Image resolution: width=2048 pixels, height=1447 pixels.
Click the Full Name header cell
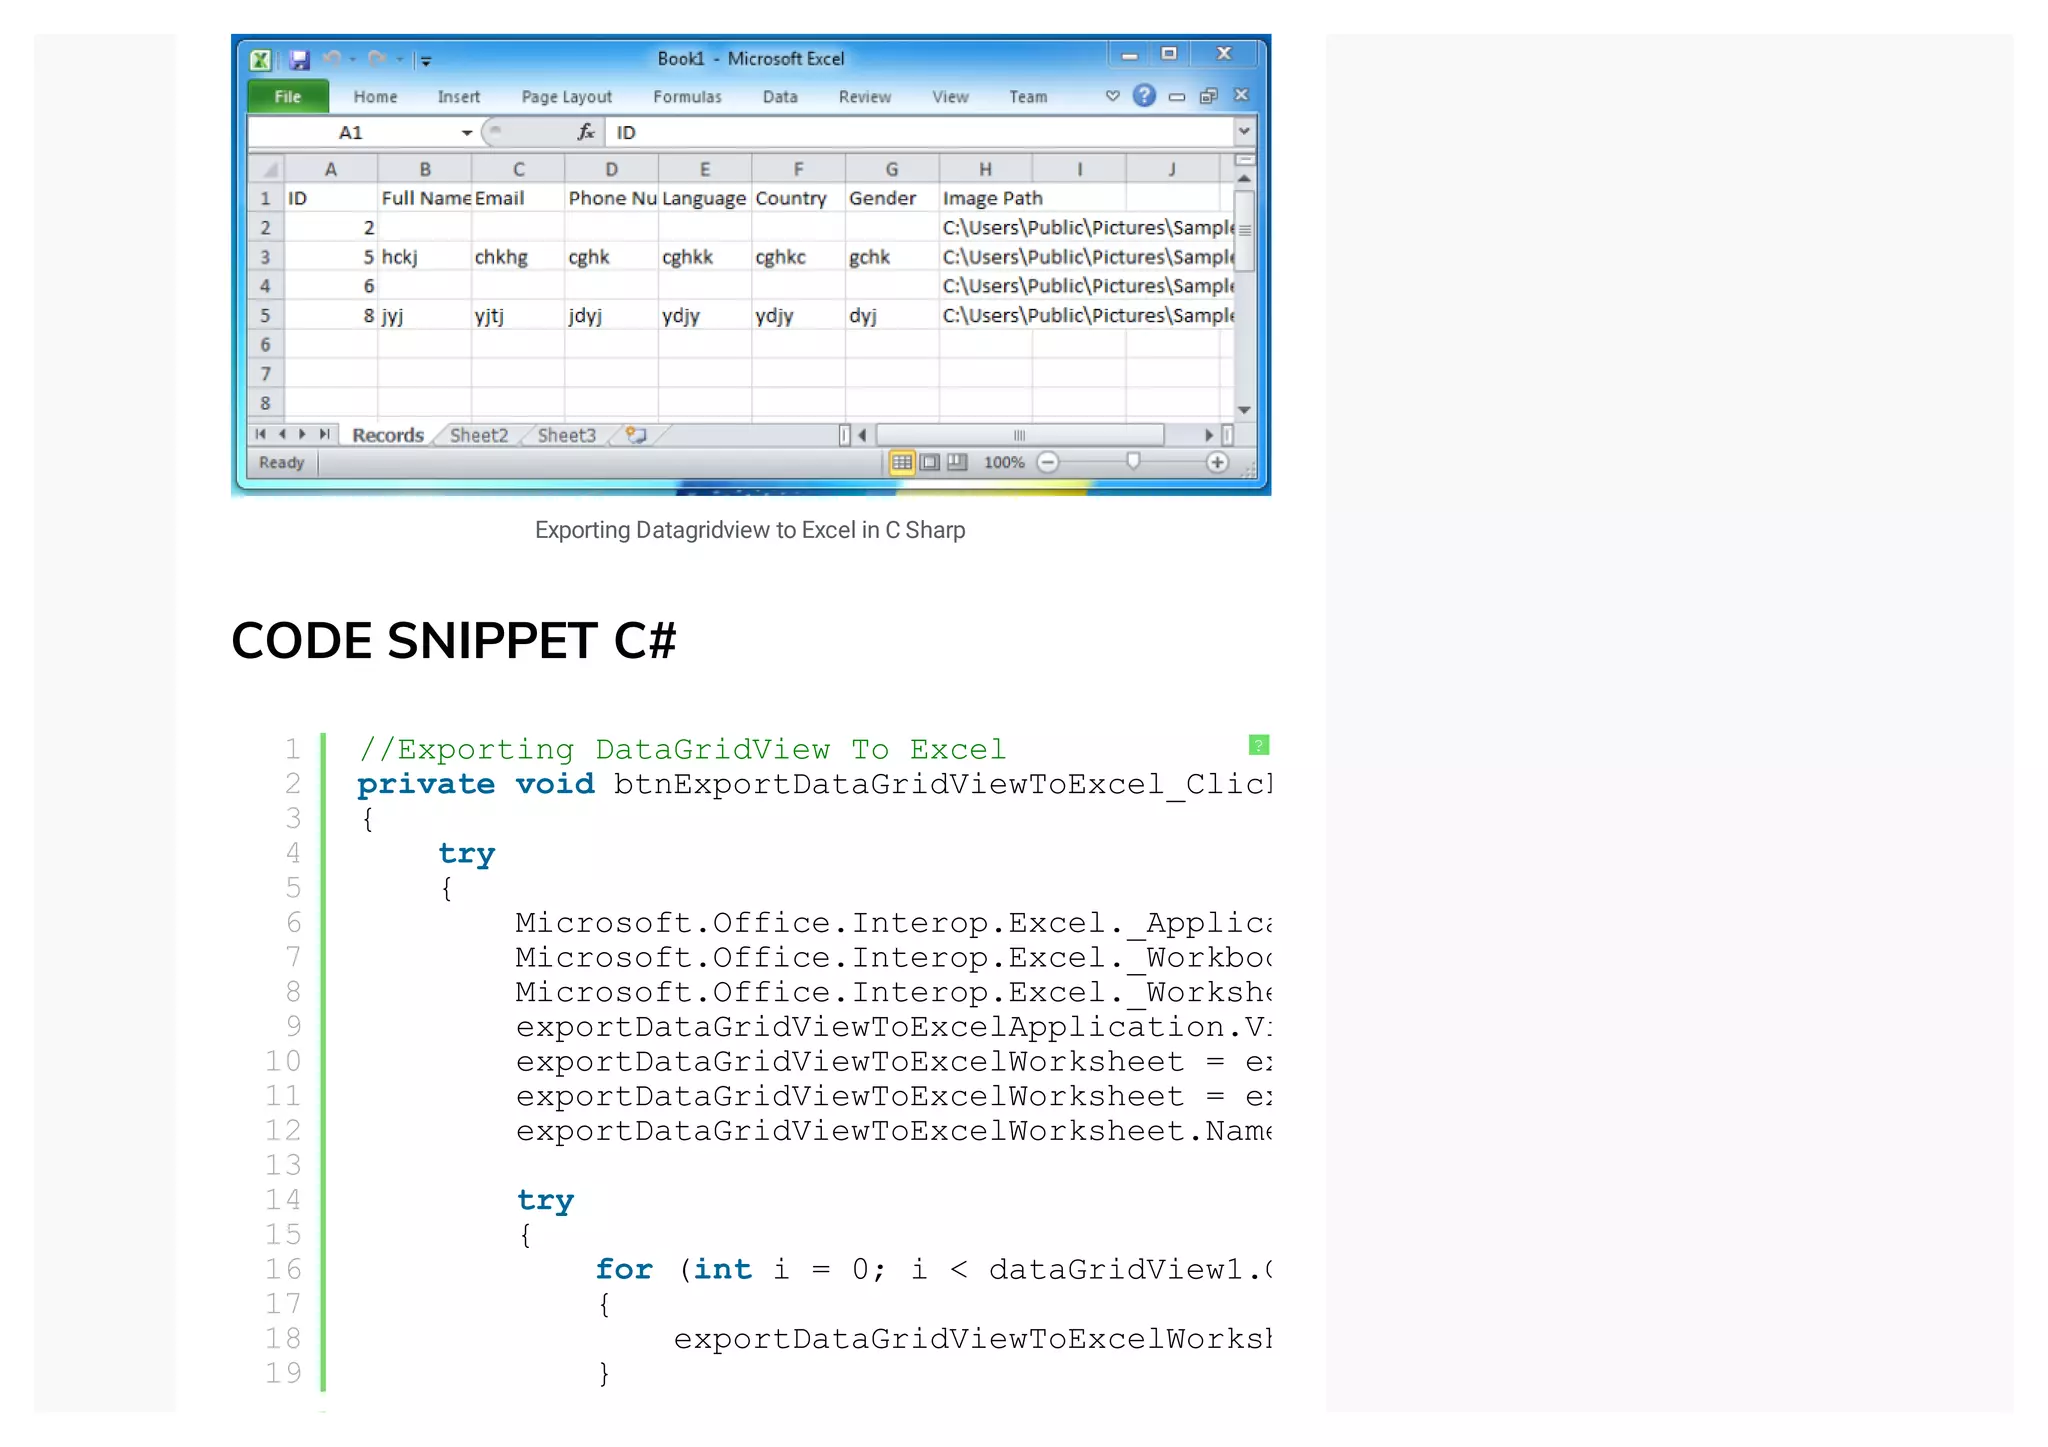(425, 198)
